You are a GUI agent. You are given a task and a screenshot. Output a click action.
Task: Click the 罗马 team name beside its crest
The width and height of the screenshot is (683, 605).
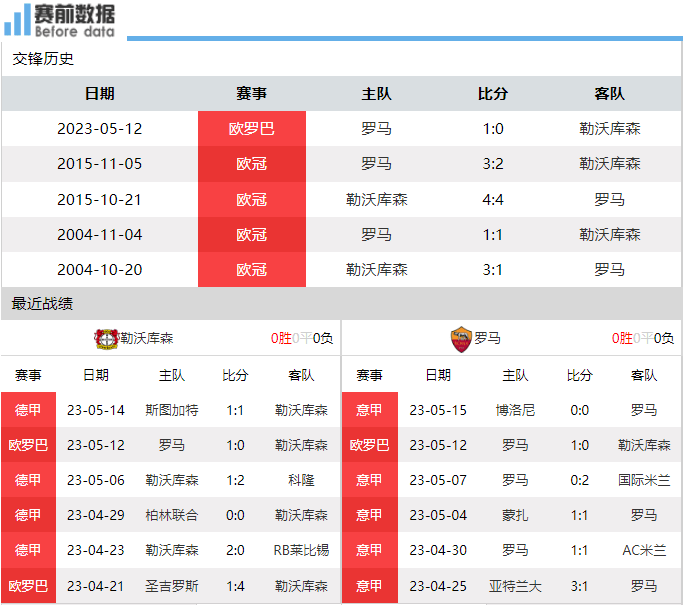tap(487, 338)
